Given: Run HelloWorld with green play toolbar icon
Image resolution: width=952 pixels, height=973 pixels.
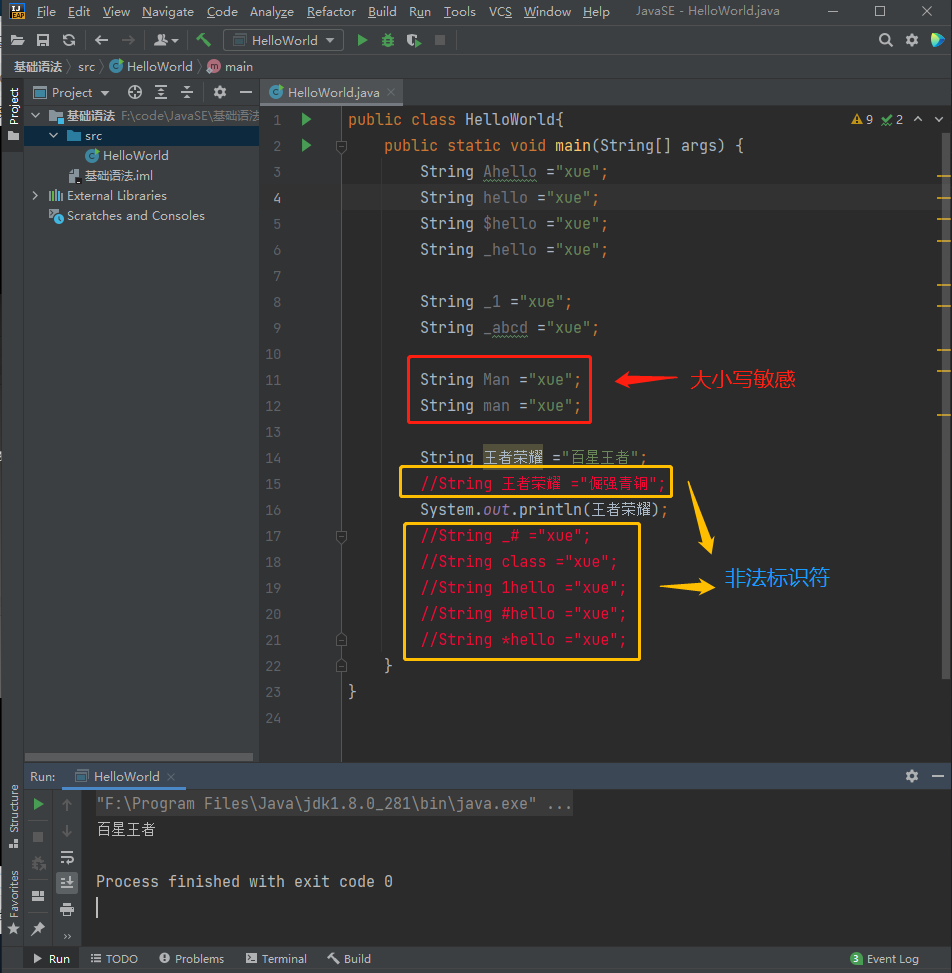Looking at the screenshot, I should (362, 40).
